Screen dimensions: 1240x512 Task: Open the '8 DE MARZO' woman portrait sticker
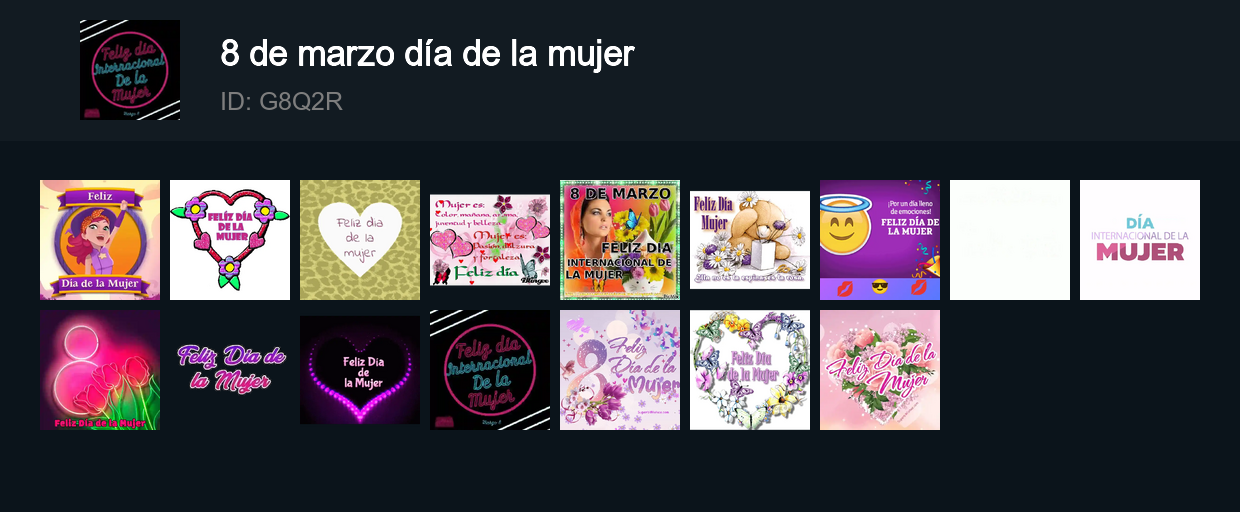(620, 240)
